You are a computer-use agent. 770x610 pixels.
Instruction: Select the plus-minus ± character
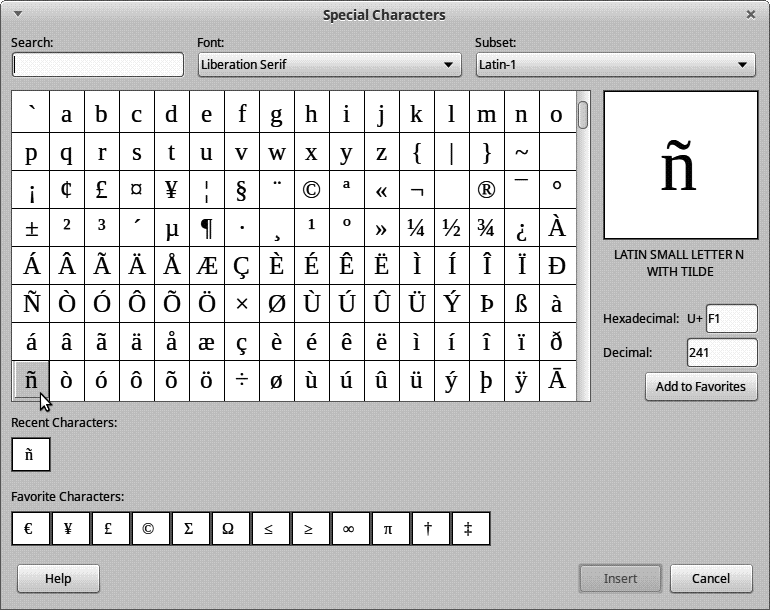click(x=31, y=228)
